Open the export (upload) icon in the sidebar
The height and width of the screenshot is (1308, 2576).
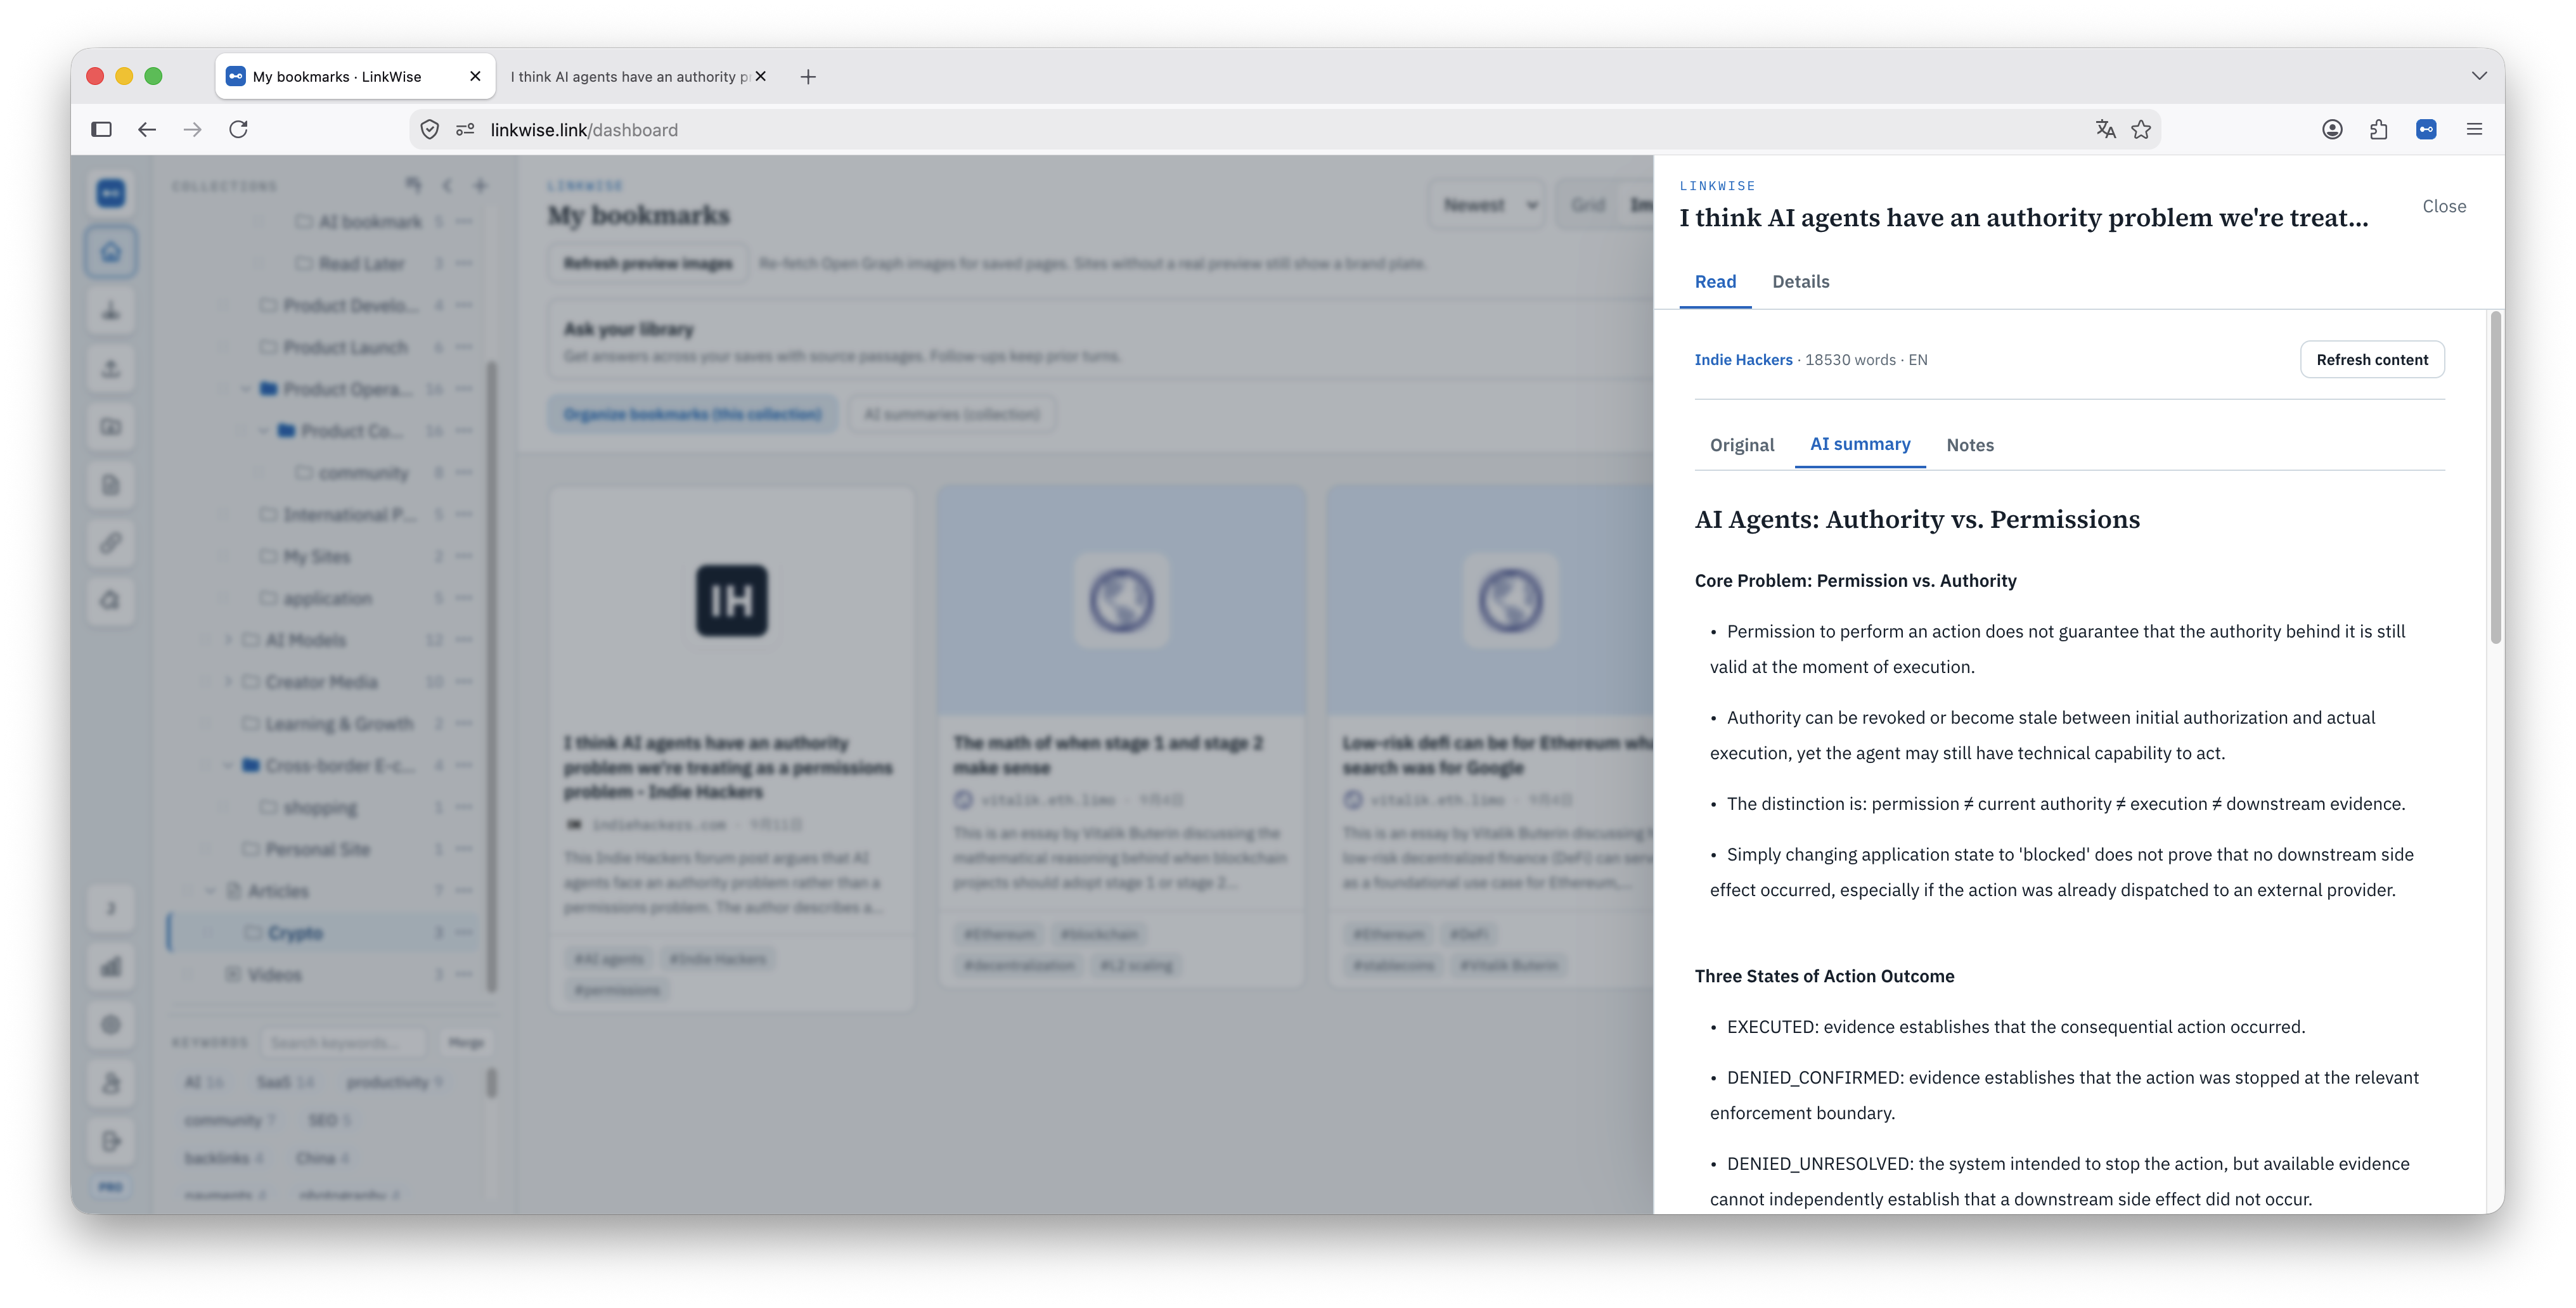(111, 368)
